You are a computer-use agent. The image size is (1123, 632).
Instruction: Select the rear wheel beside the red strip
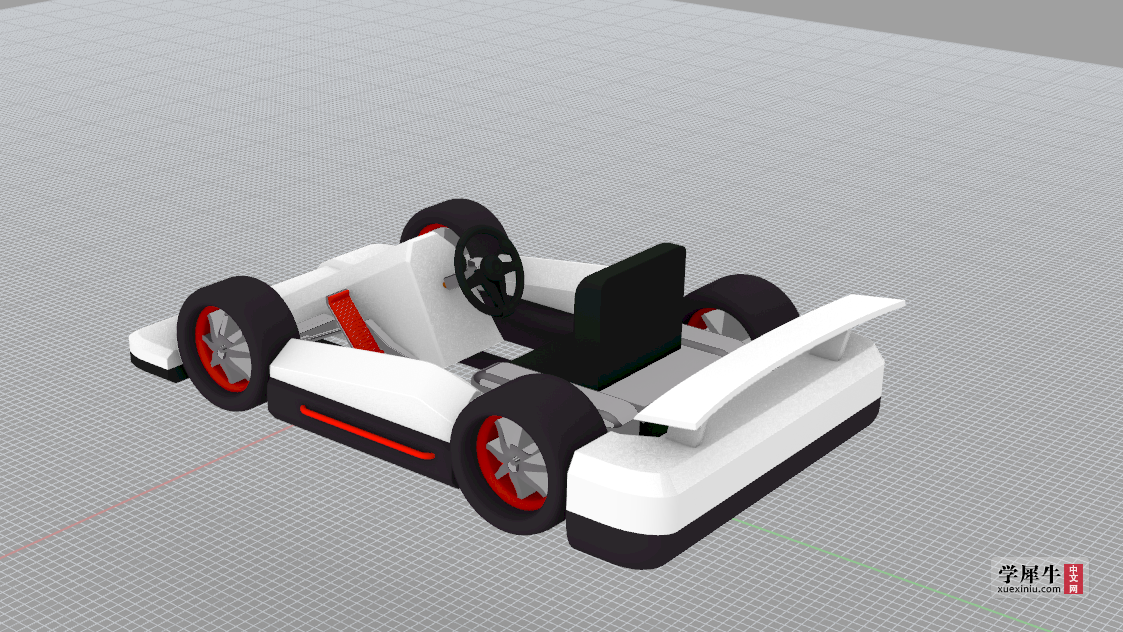529,454
